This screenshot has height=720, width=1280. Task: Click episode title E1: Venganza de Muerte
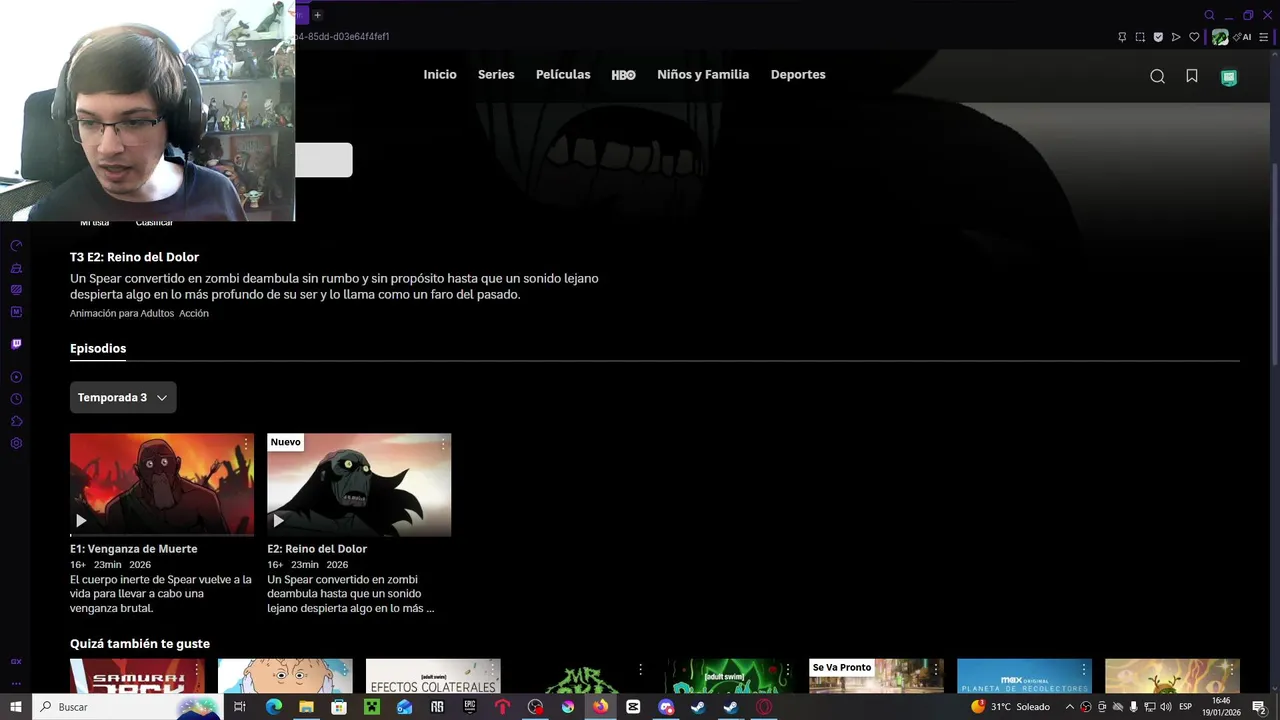[x=134, y=549]
